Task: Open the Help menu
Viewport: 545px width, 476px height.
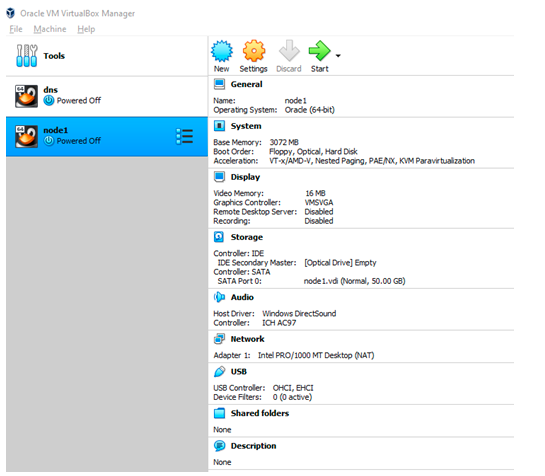Action: coord(86,29)
